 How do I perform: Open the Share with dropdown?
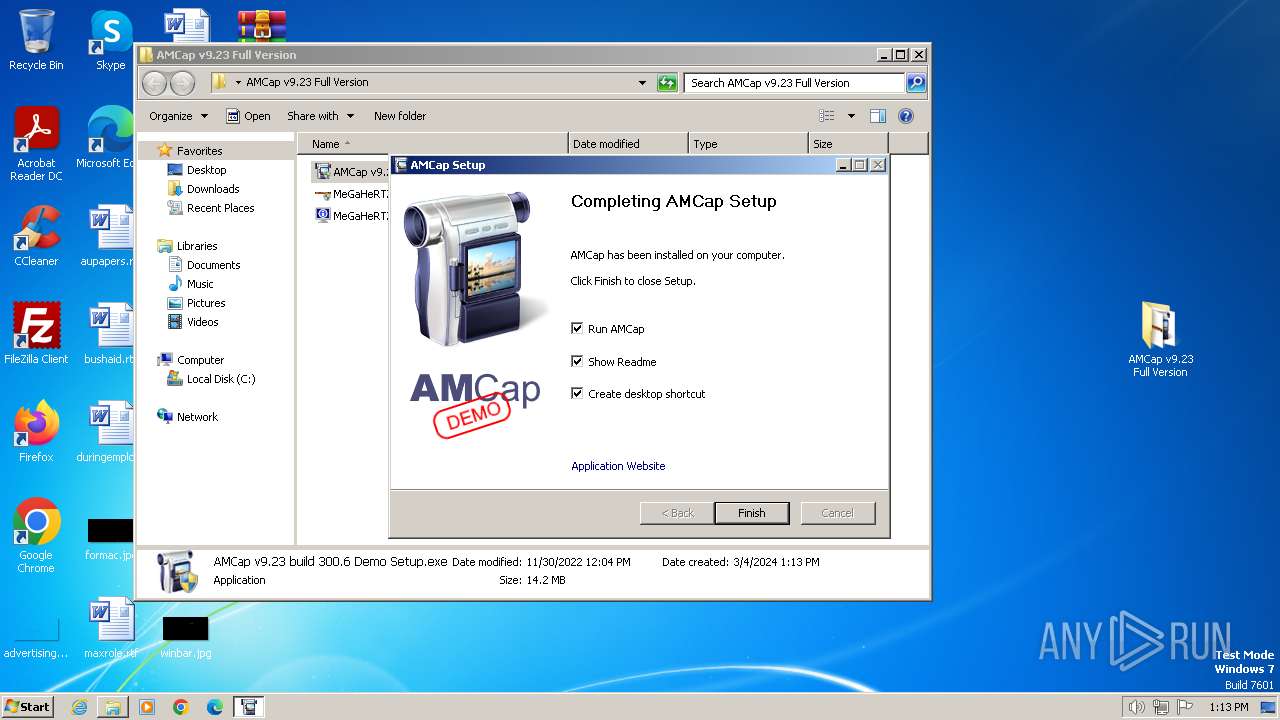(319, 116)
